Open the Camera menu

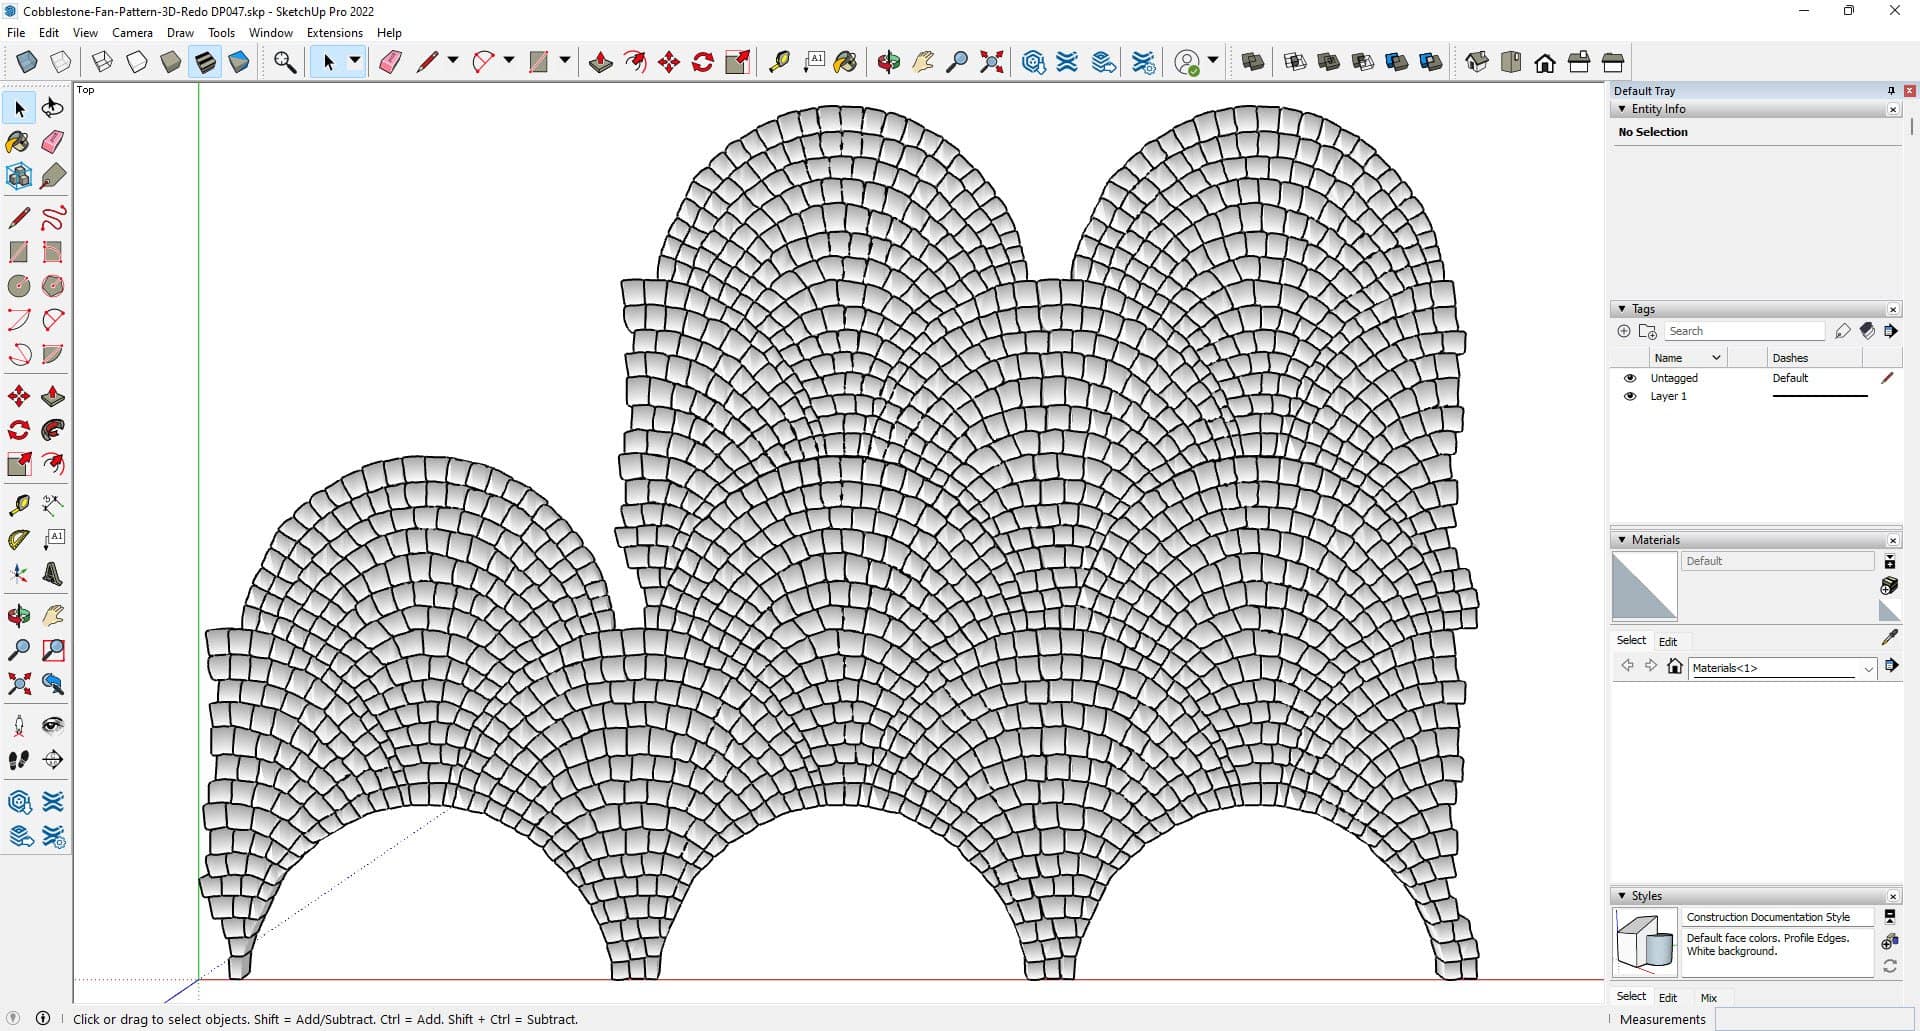[x=132, y=33]
